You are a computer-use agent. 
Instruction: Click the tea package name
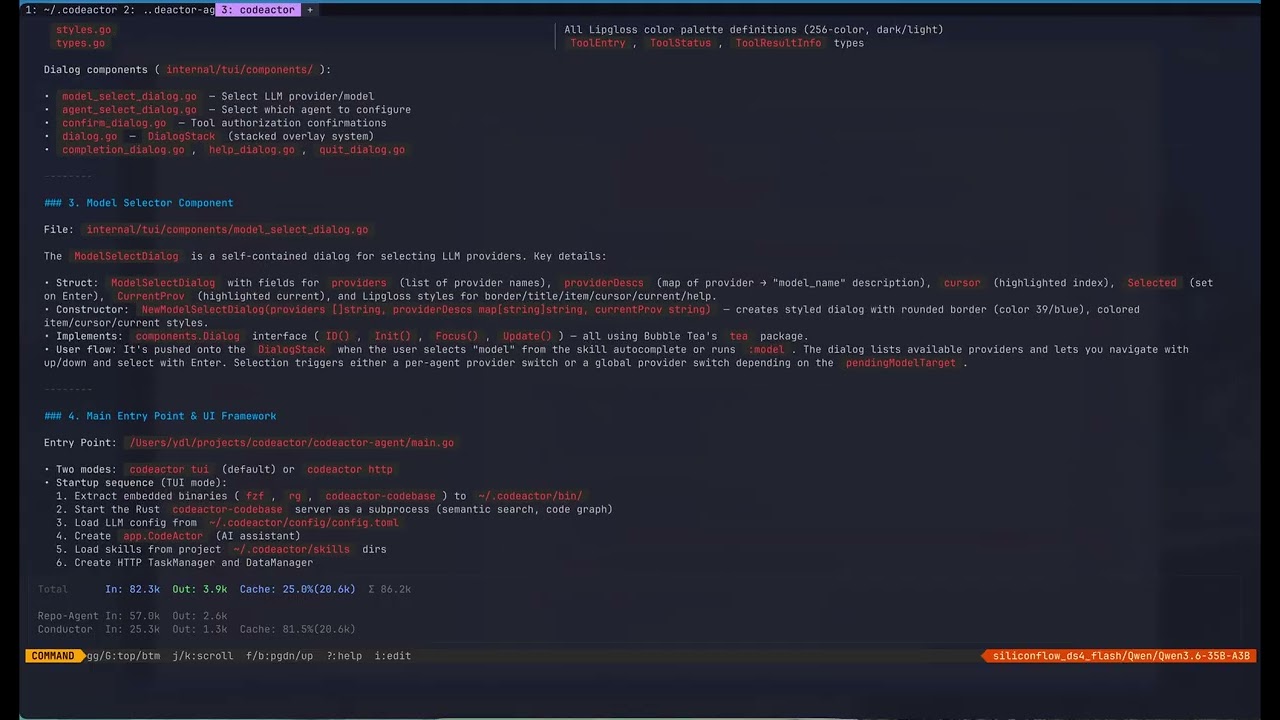739,336
